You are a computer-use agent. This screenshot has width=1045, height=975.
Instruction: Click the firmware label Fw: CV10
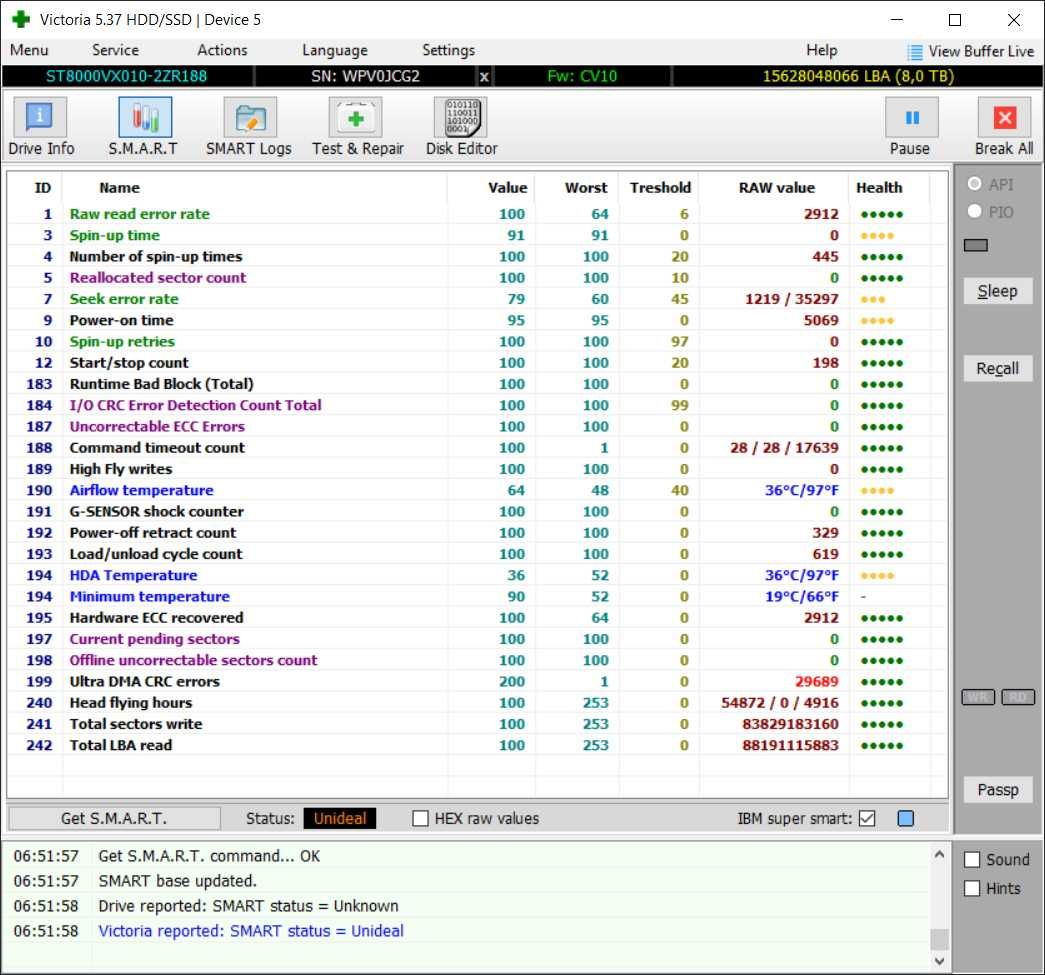[x=582, y=77]
